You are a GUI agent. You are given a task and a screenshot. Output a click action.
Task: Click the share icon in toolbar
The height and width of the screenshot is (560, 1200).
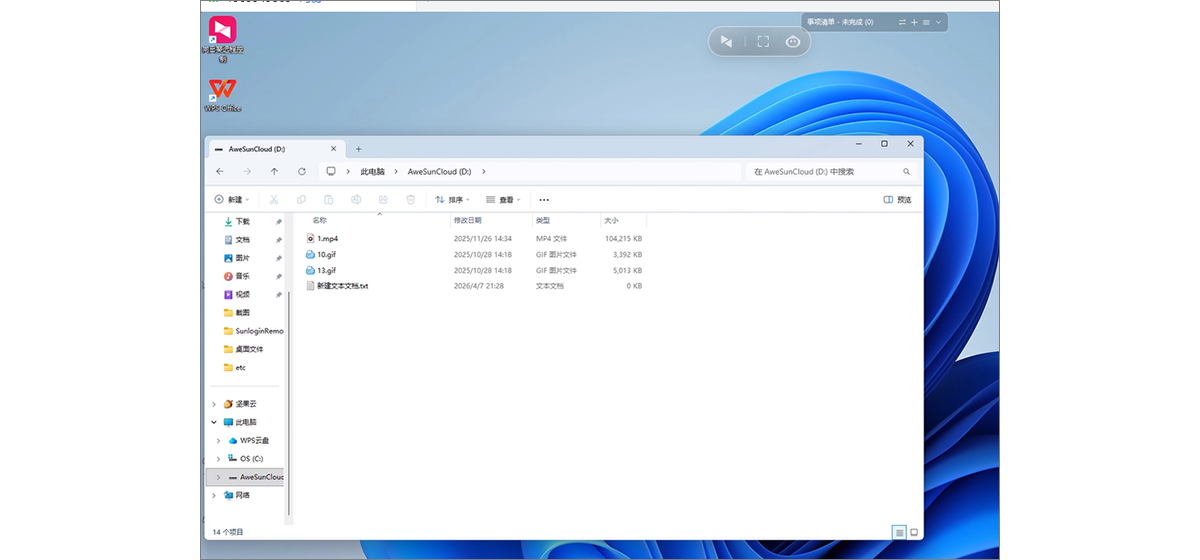(383, 200)
